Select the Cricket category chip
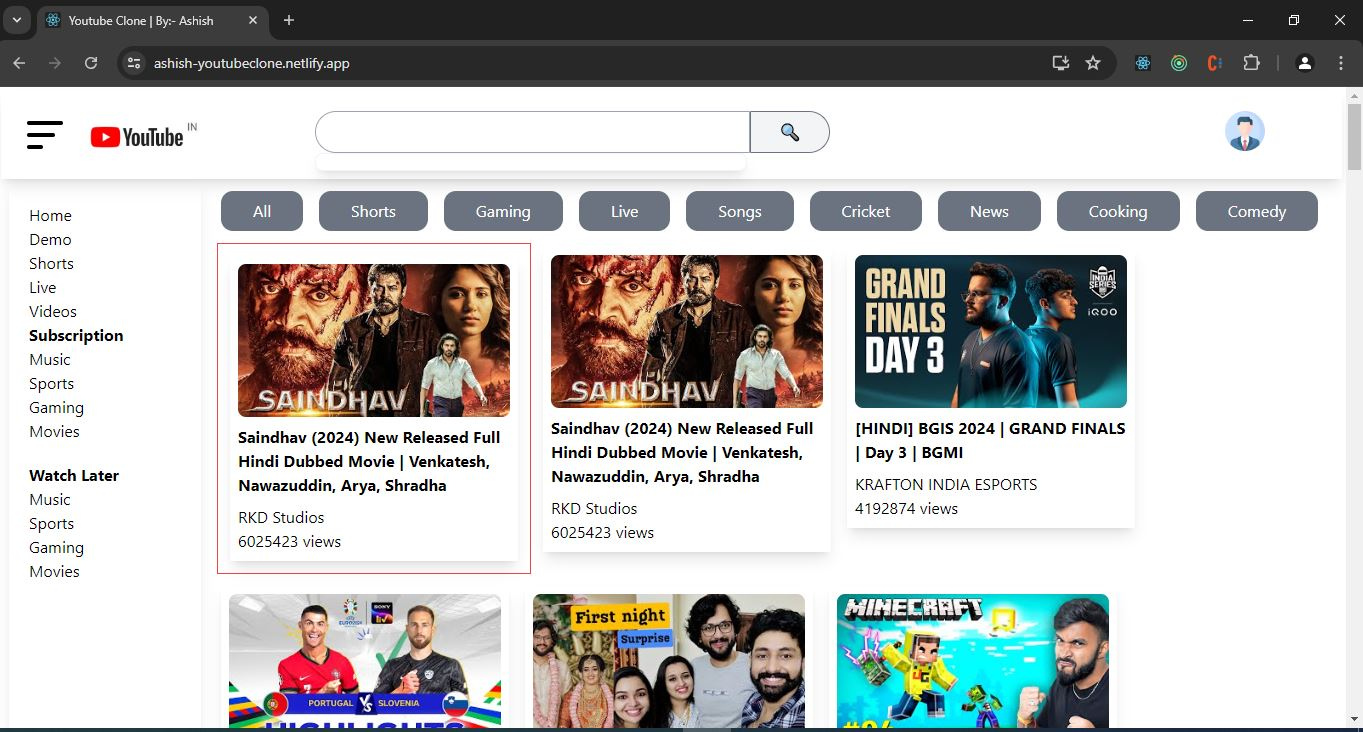 click(x=866, y=211)
